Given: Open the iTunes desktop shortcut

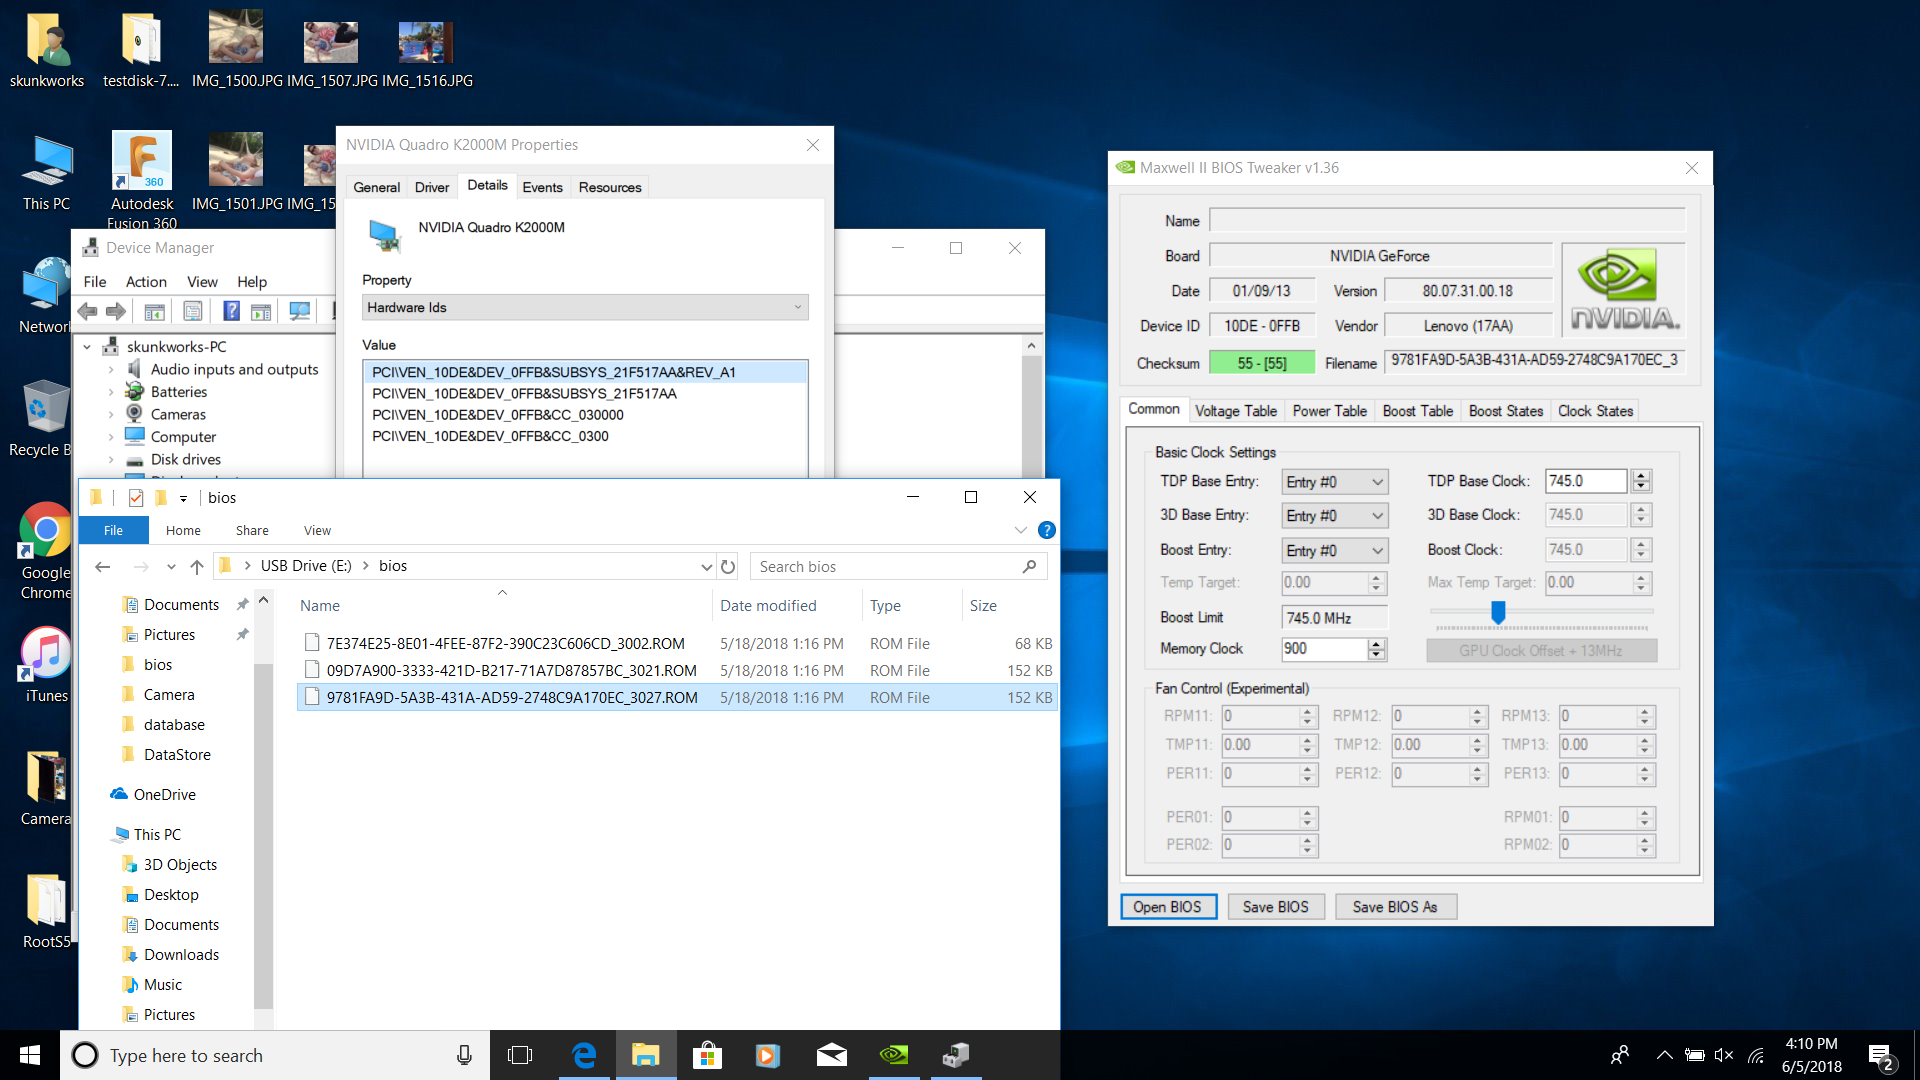Looking at the screenshot, I should pyautogui.click(x=46, y=665).
